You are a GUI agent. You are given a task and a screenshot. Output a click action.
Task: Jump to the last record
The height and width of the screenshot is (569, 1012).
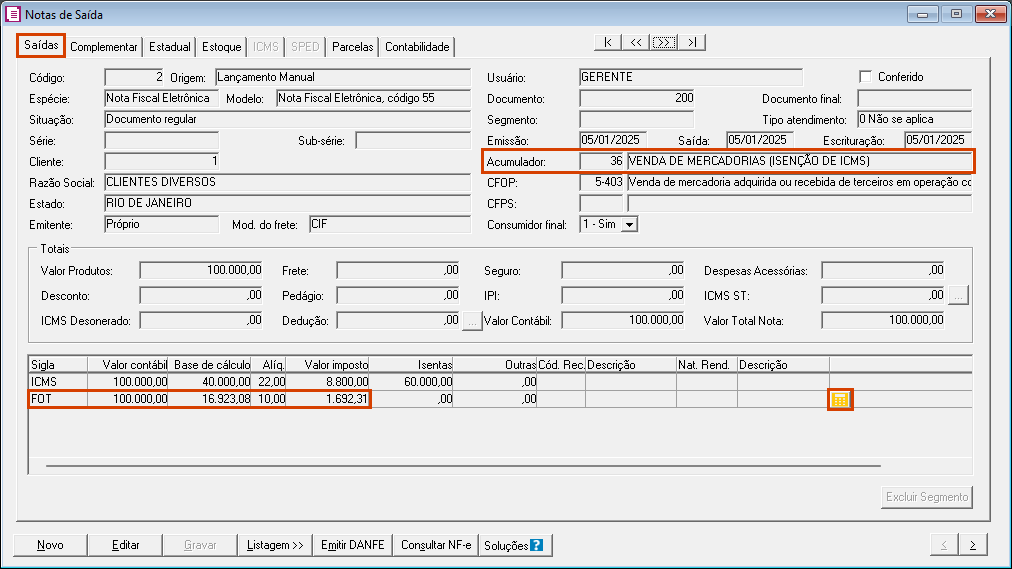click(x=692, y=42)
